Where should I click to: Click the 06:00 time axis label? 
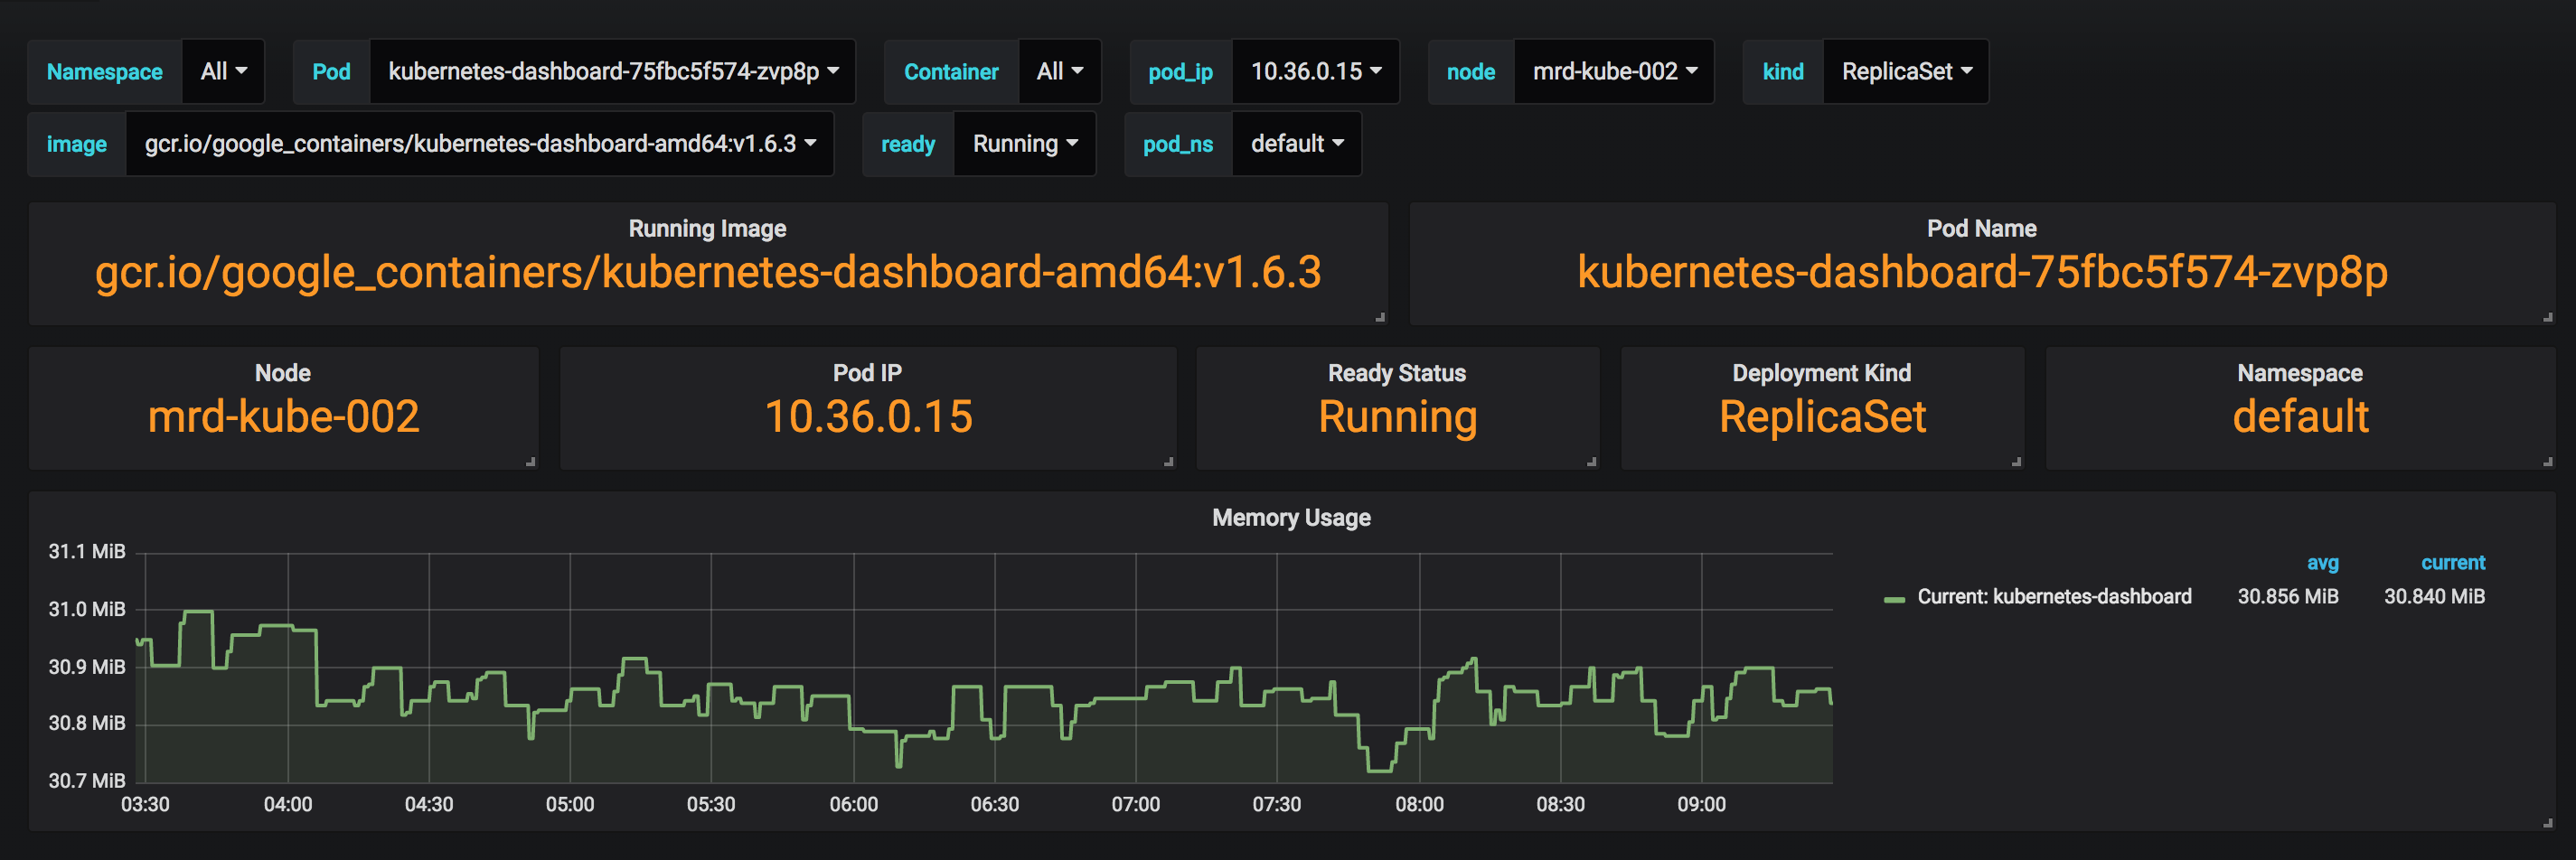(x=854, y=805)
